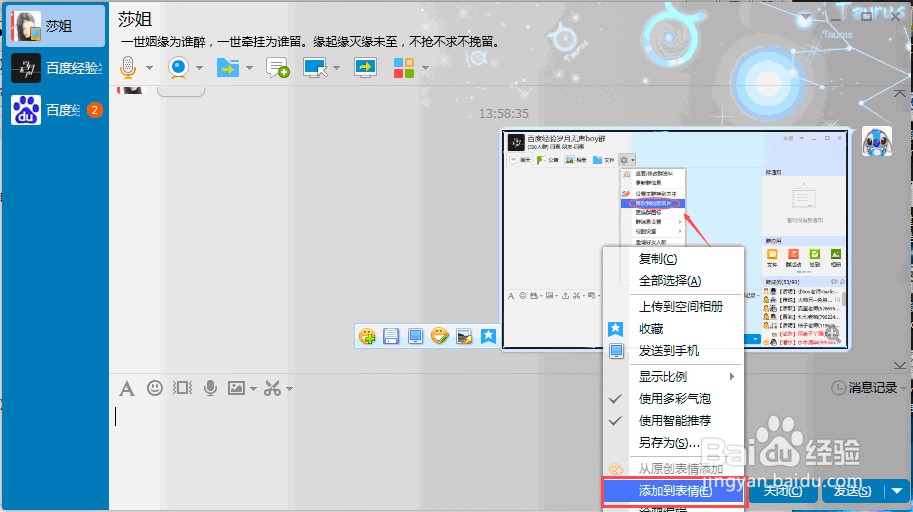Click the remote desktop monitor icon
Image resolution: width=913 pixels, height=512 pixels.
(315, 68)
